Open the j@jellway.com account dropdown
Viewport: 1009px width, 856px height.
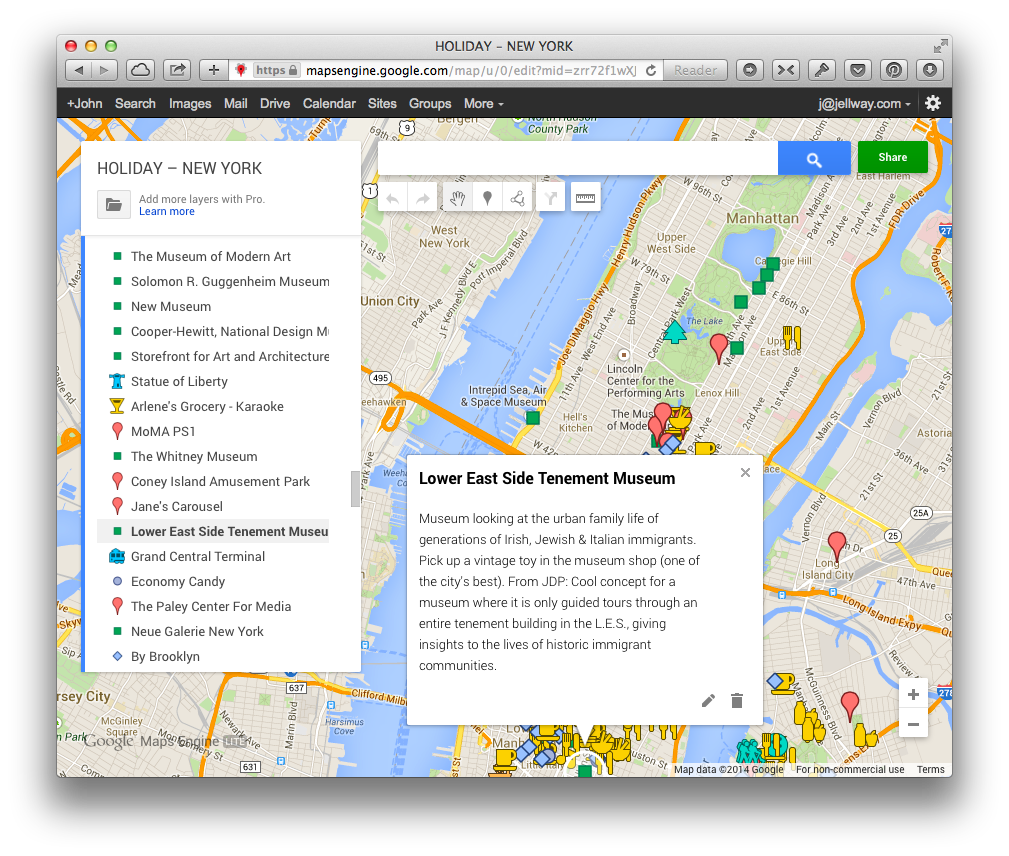(864, 104)
